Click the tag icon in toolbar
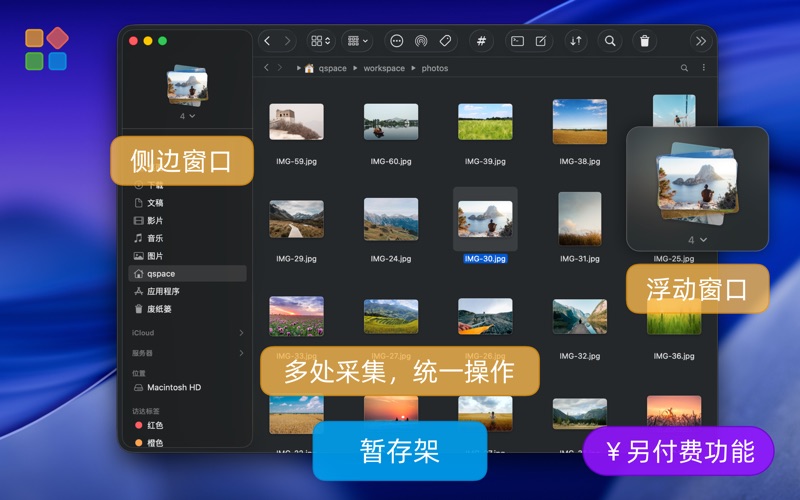This screenshot has width=800, height=500. [445, 41]
